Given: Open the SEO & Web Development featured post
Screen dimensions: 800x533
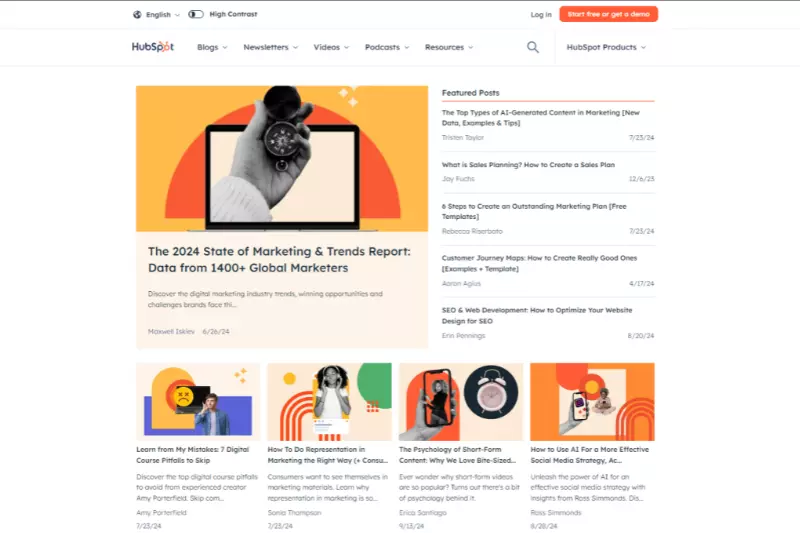Looking at the screenshot, I should click(537, 315).
